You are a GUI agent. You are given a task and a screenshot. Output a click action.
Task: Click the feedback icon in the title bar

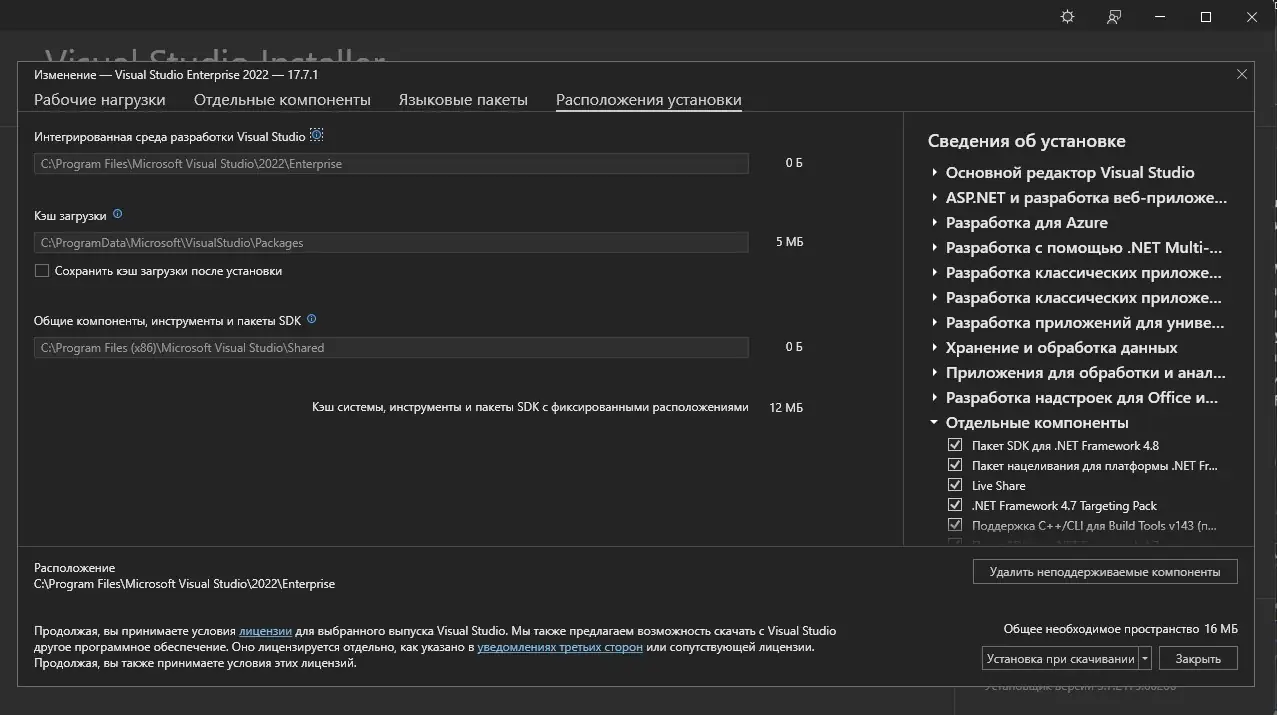coord(1112,16)
